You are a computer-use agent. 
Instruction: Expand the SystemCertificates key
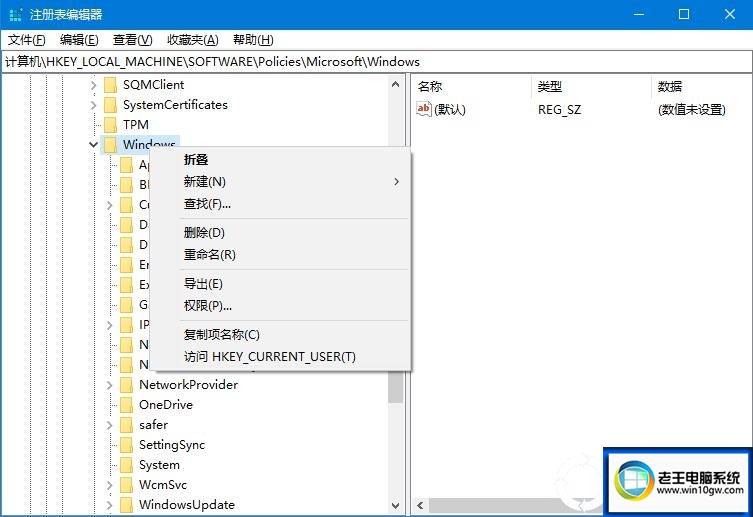click(94, 105)
